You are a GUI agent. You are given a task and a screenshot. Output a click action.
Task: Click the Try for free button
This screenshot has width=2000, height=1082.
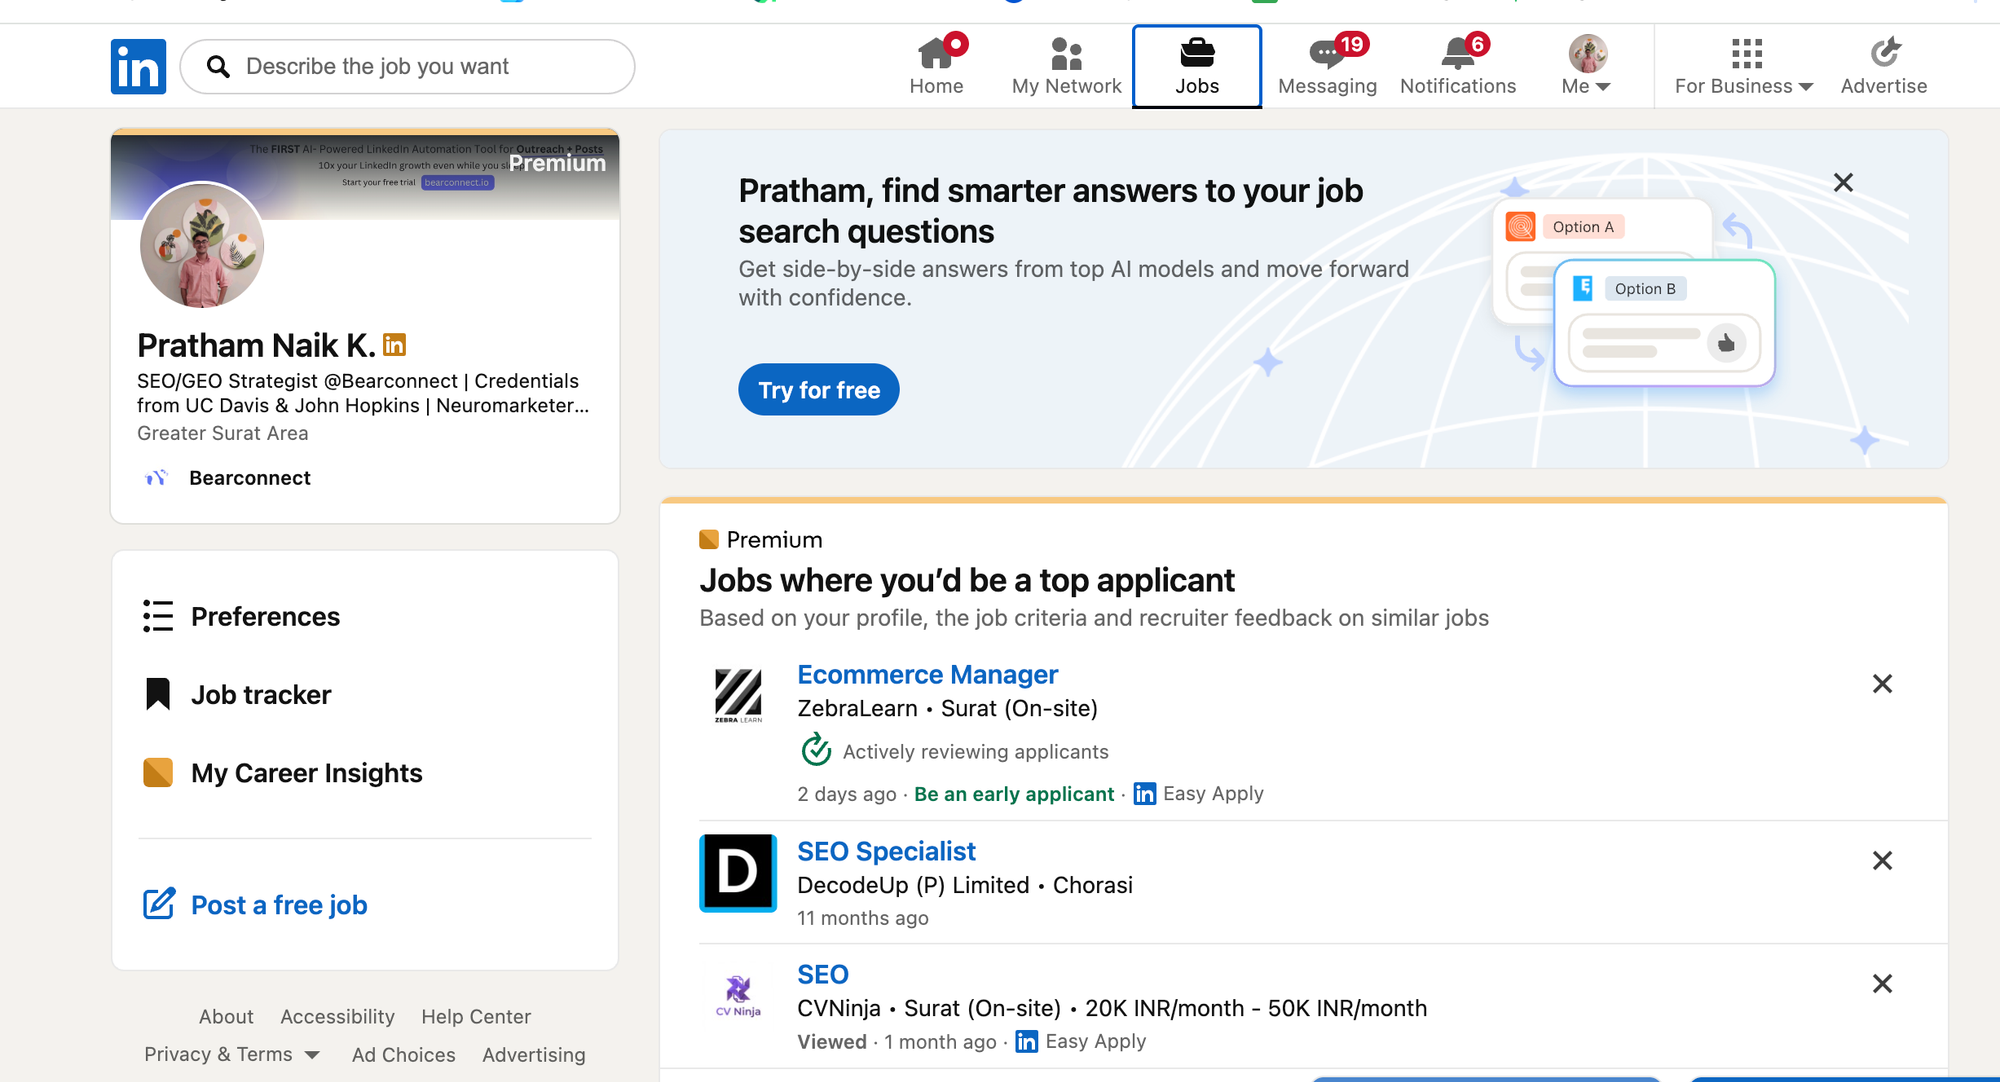point(819,389)
